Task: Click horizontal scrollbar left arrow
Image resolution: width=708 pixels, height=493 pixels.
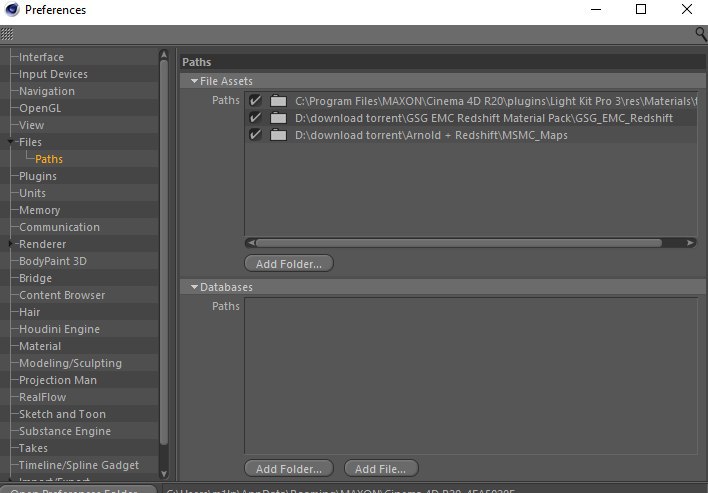Action: [251, 243]
